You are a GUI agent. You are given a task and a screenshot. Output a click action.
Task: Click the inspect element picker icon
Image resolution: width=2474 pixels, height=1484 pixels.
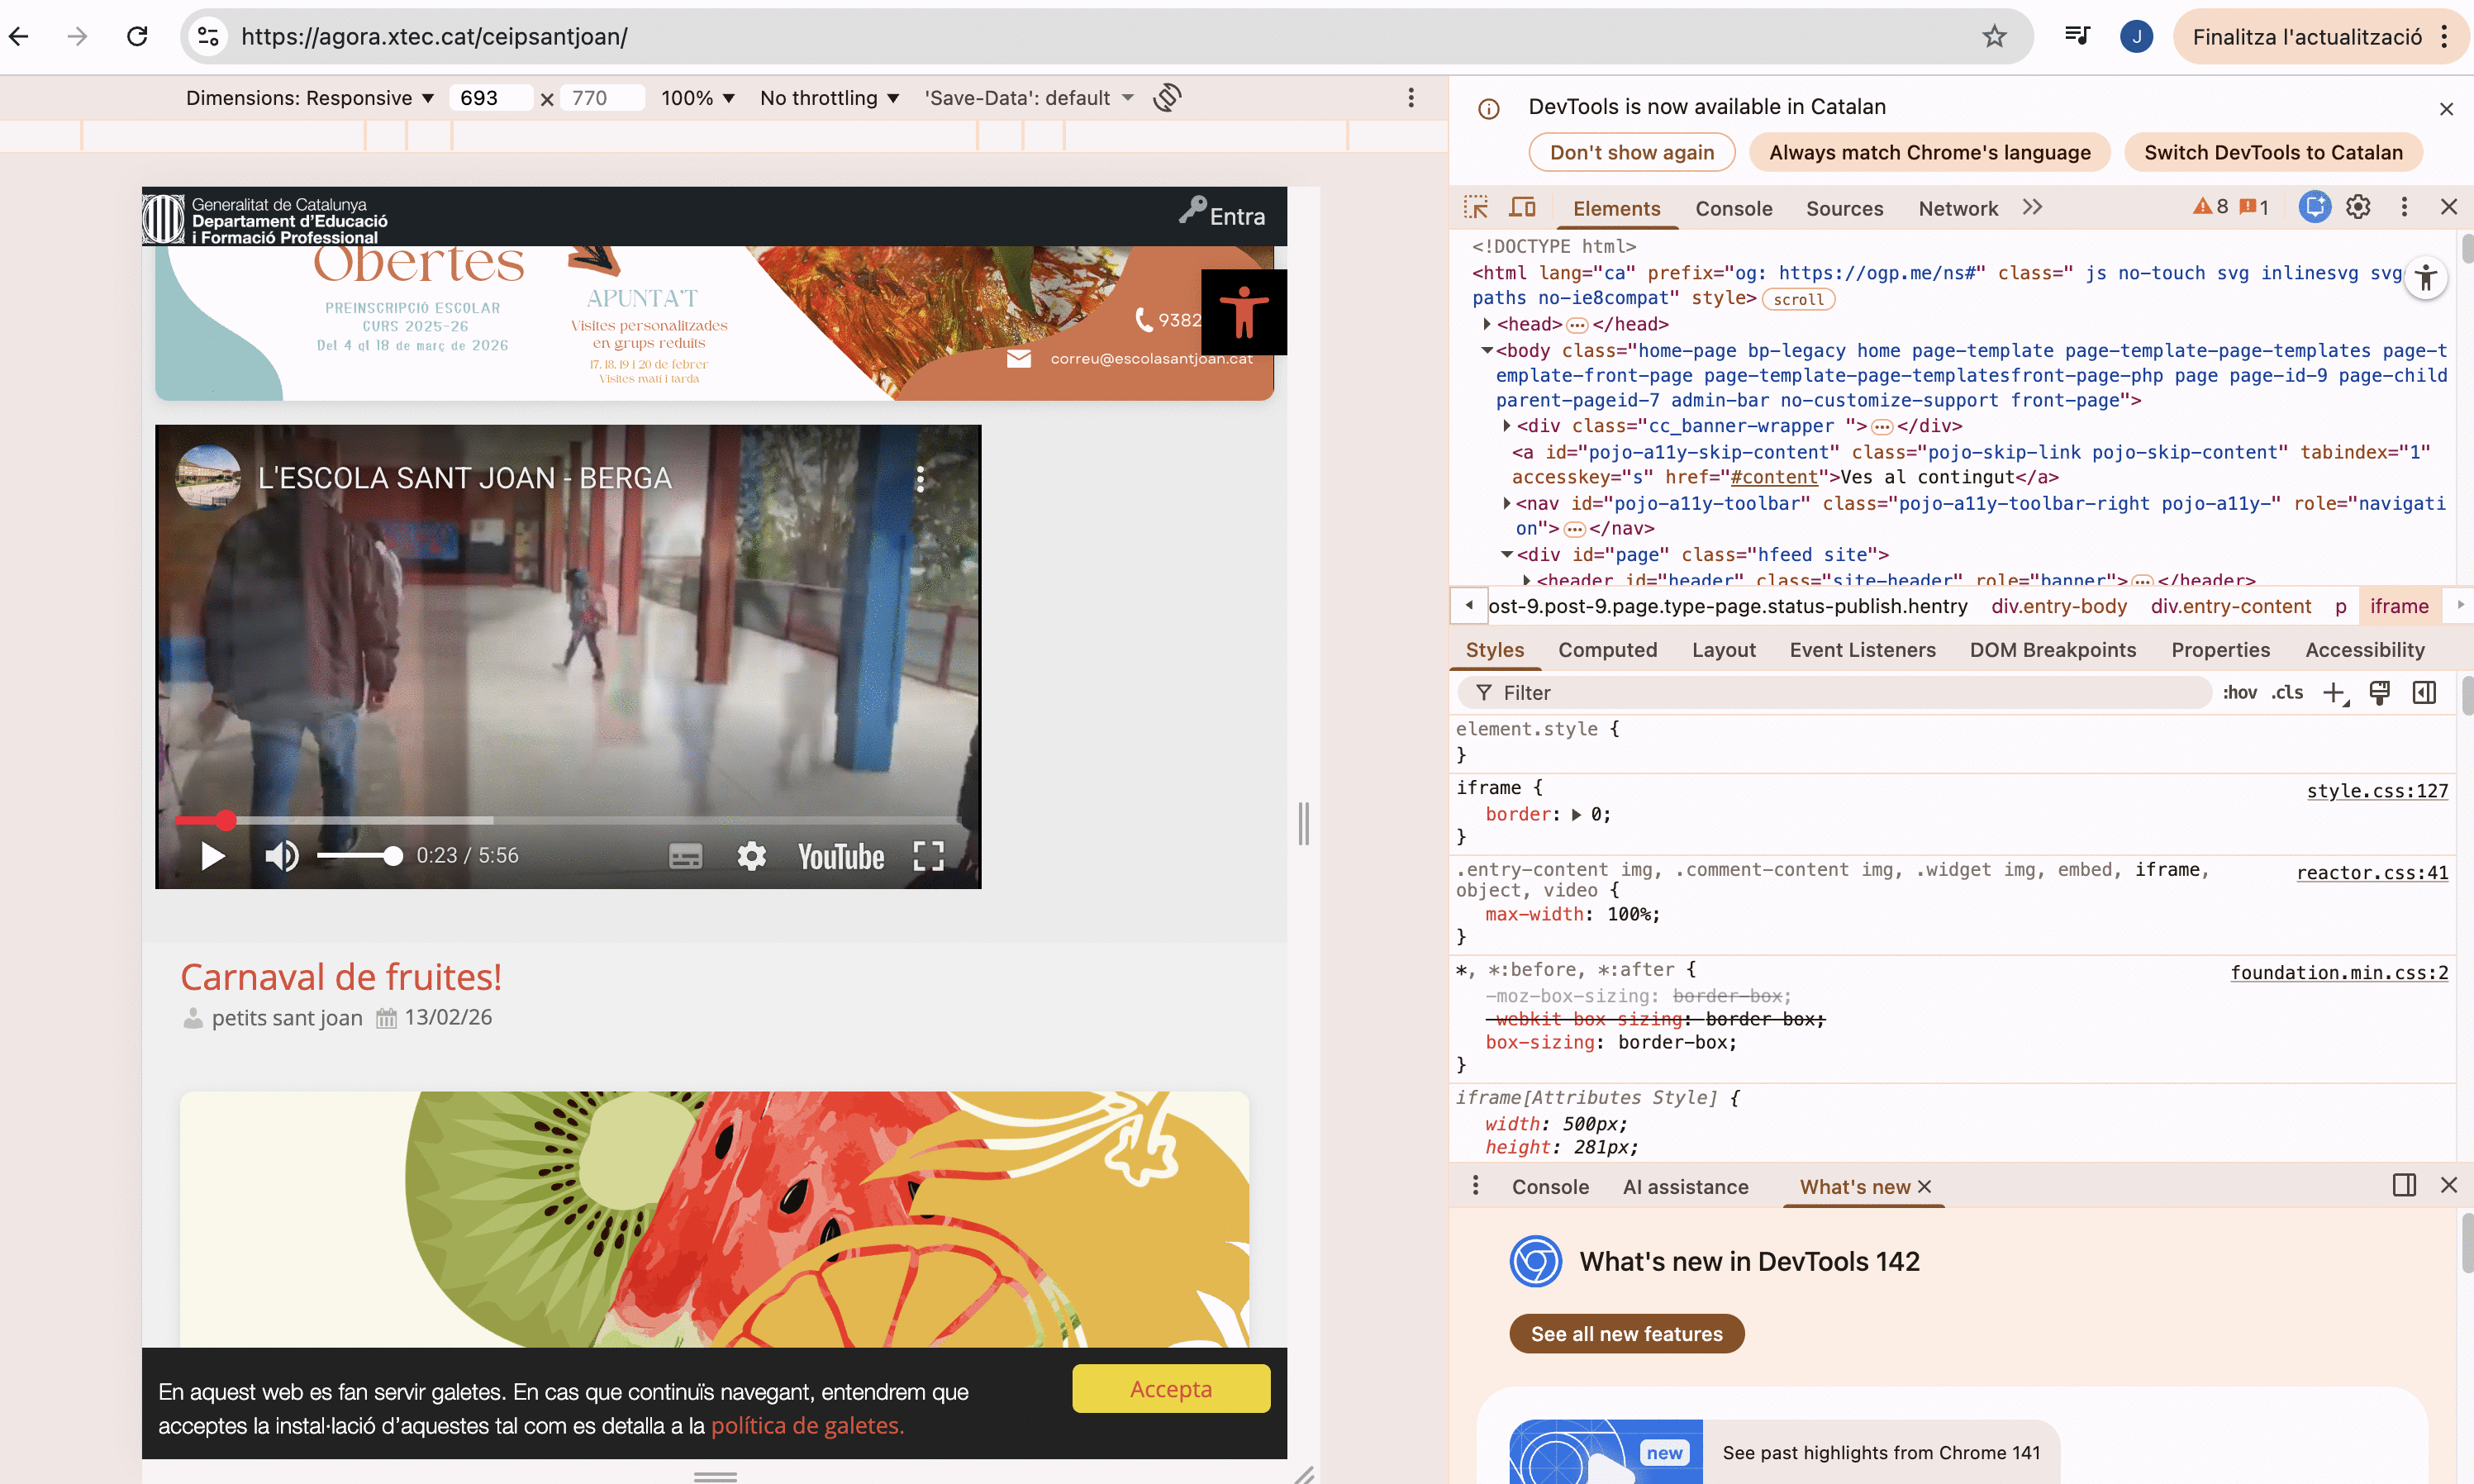(1475, 207)
